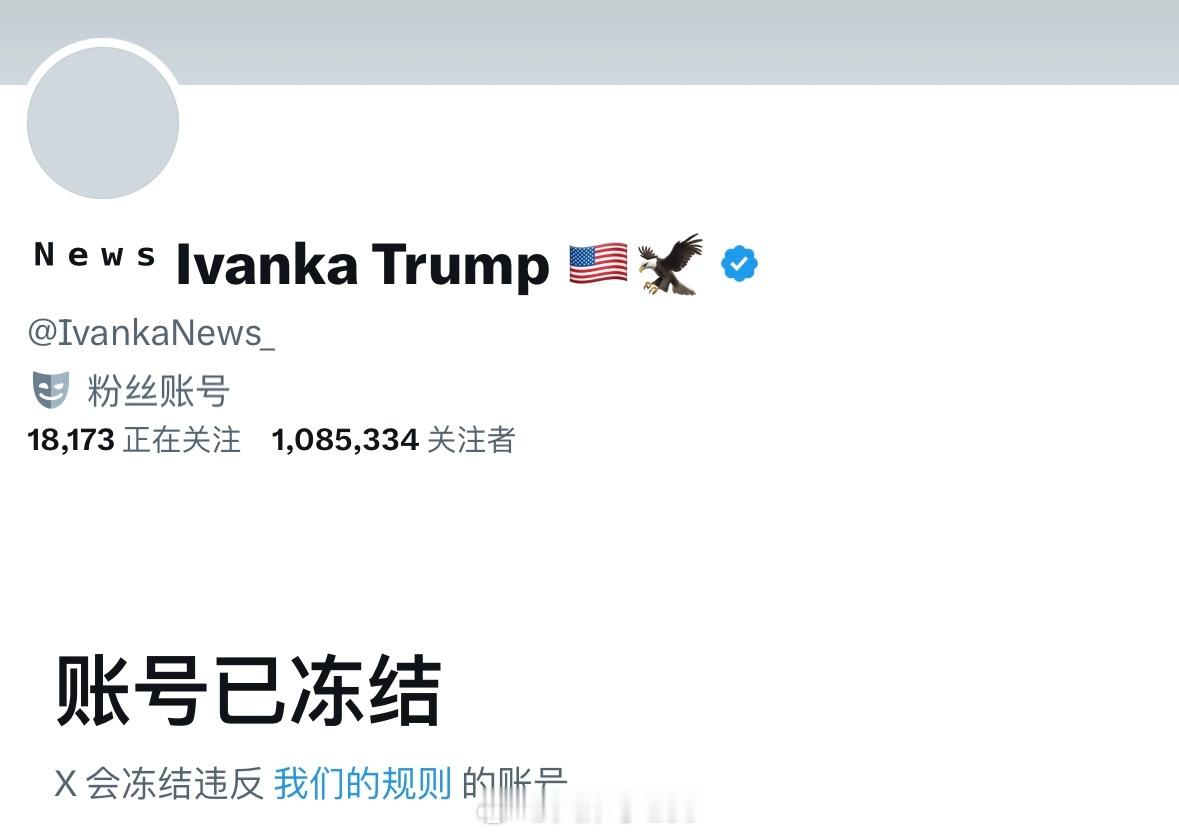
Task: Click the 的账号 text after the link
Action: coord(514,783)
